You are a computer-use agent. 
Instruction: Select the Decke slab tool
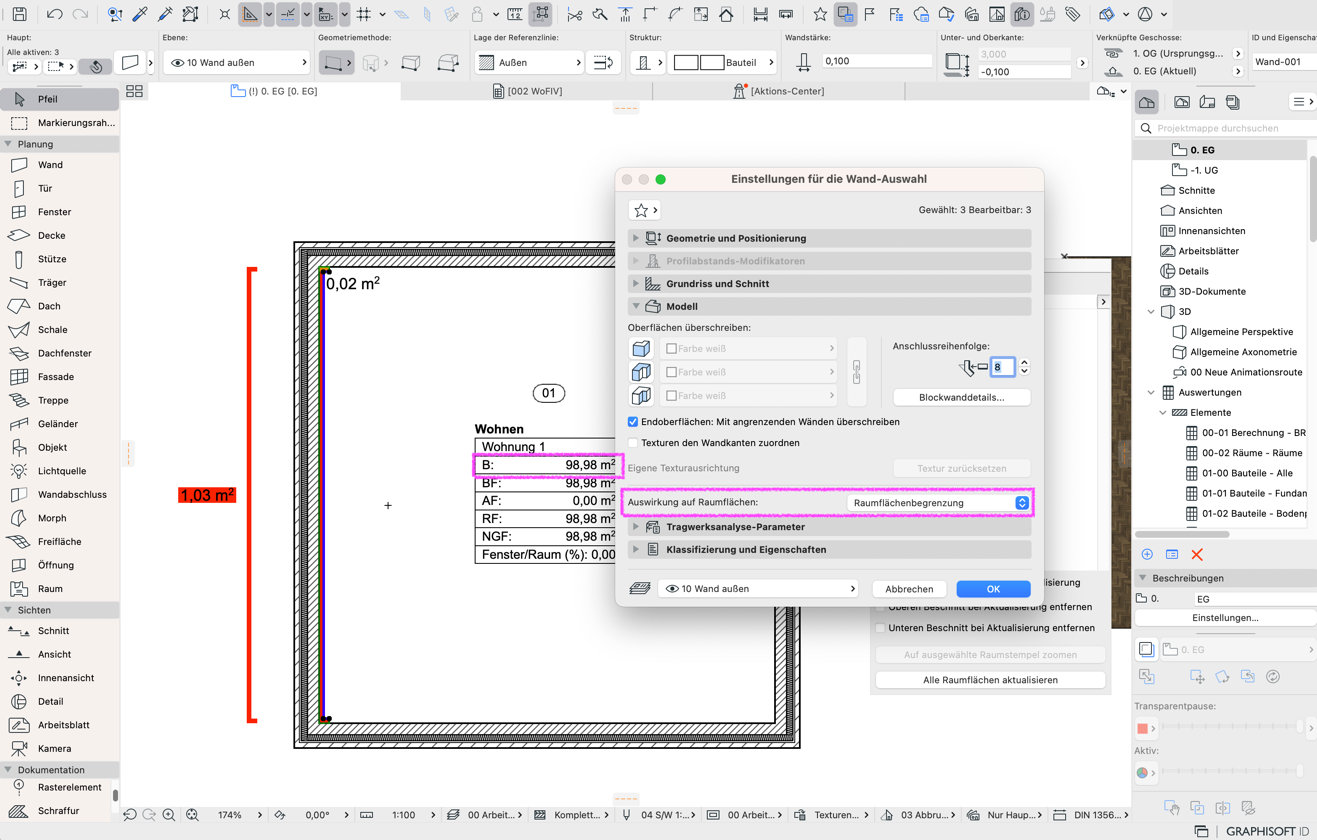[59, 235]
